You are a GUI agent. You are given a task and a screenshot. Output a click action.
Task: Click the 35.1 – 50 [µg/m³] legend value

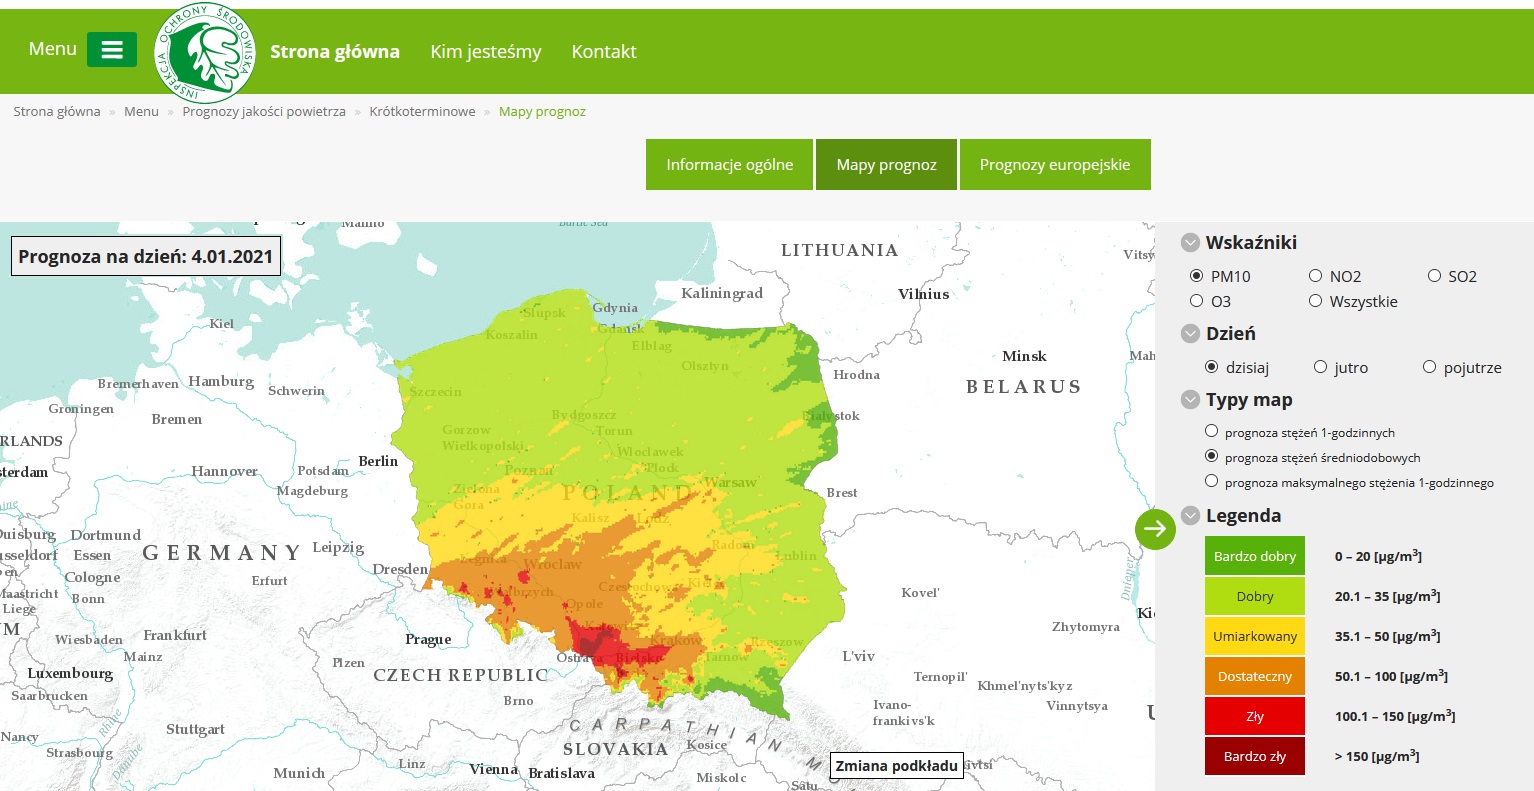click(1388, 636)
